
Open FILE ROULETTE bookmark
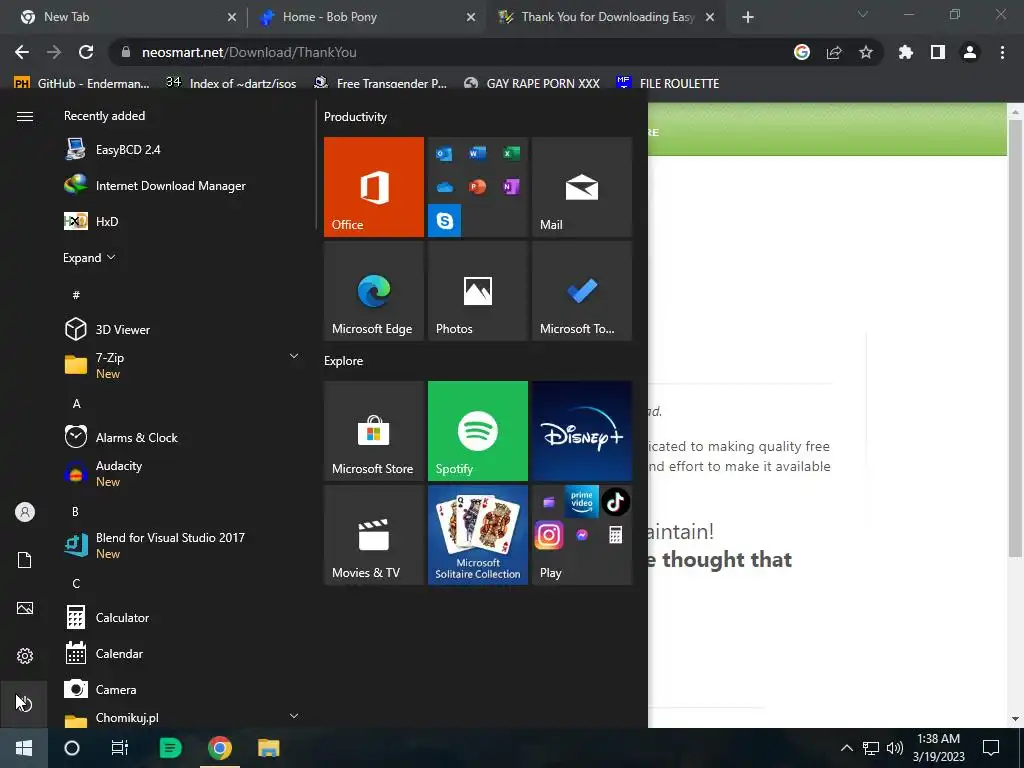tap(668, 84)
